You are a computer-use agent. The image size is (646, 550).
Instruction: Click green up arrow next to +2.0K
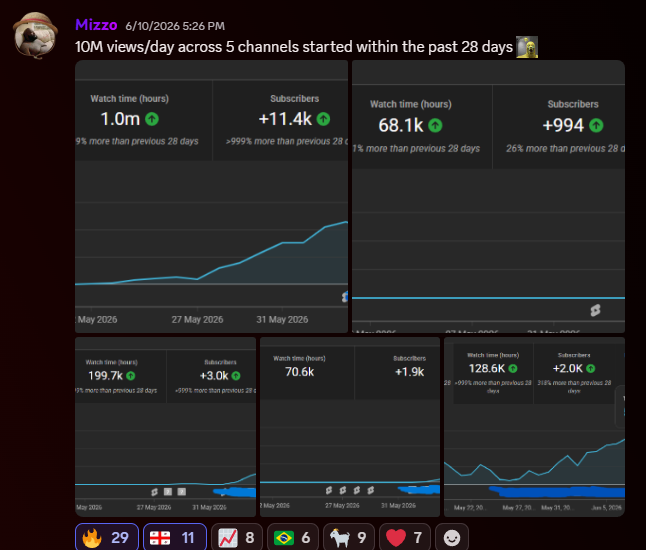point(590,368)
